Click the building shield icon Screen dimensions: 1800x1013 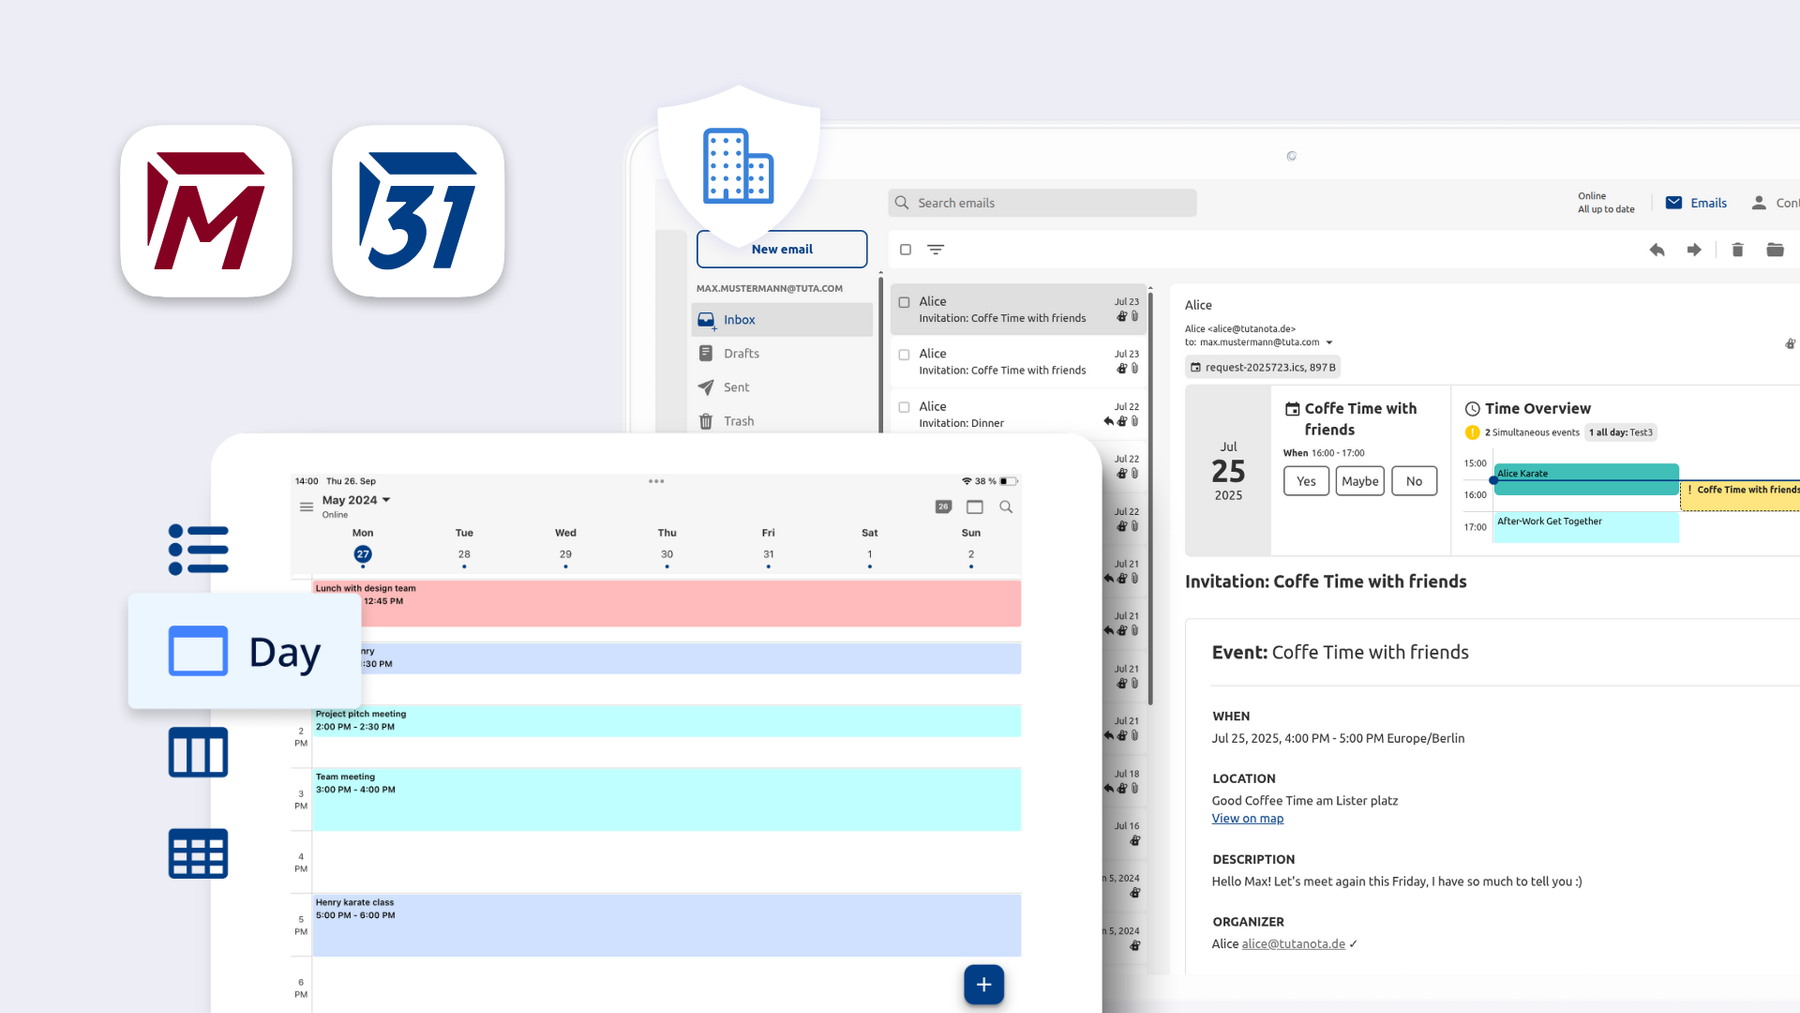click(738, 165)
